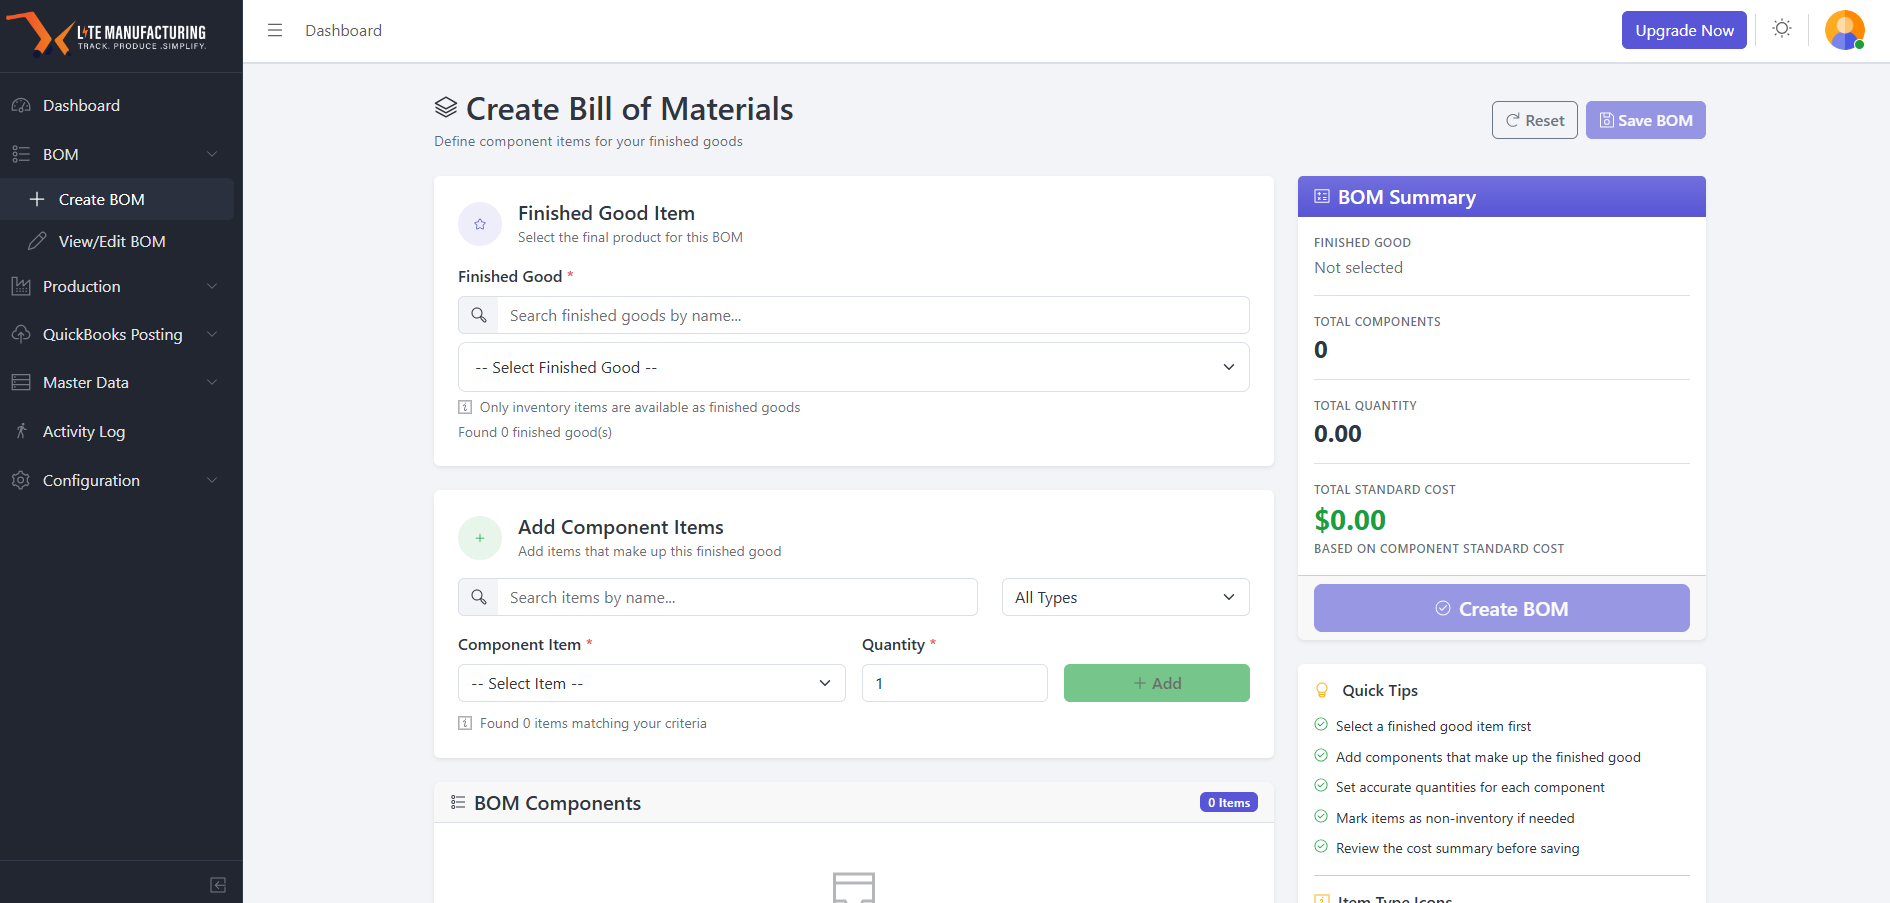Click the Production menu label
Viewport: 1890px width, 903px height.
tap(82, 286)
